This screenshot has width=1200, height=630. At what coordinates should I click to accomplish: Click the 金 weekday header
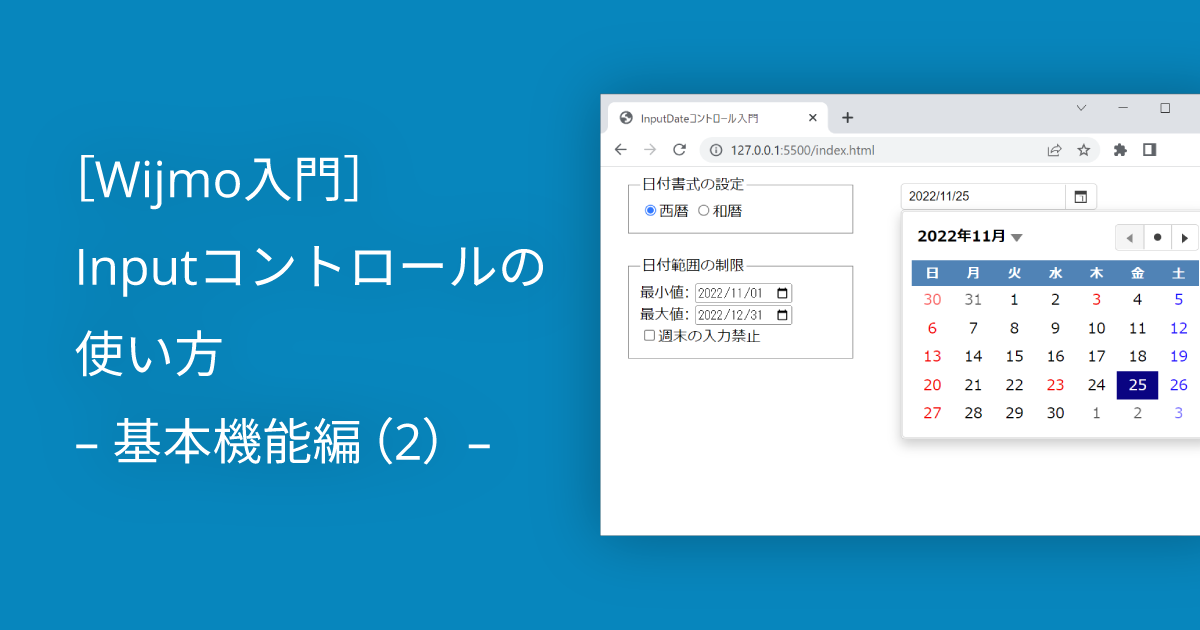coord(1137,272)
